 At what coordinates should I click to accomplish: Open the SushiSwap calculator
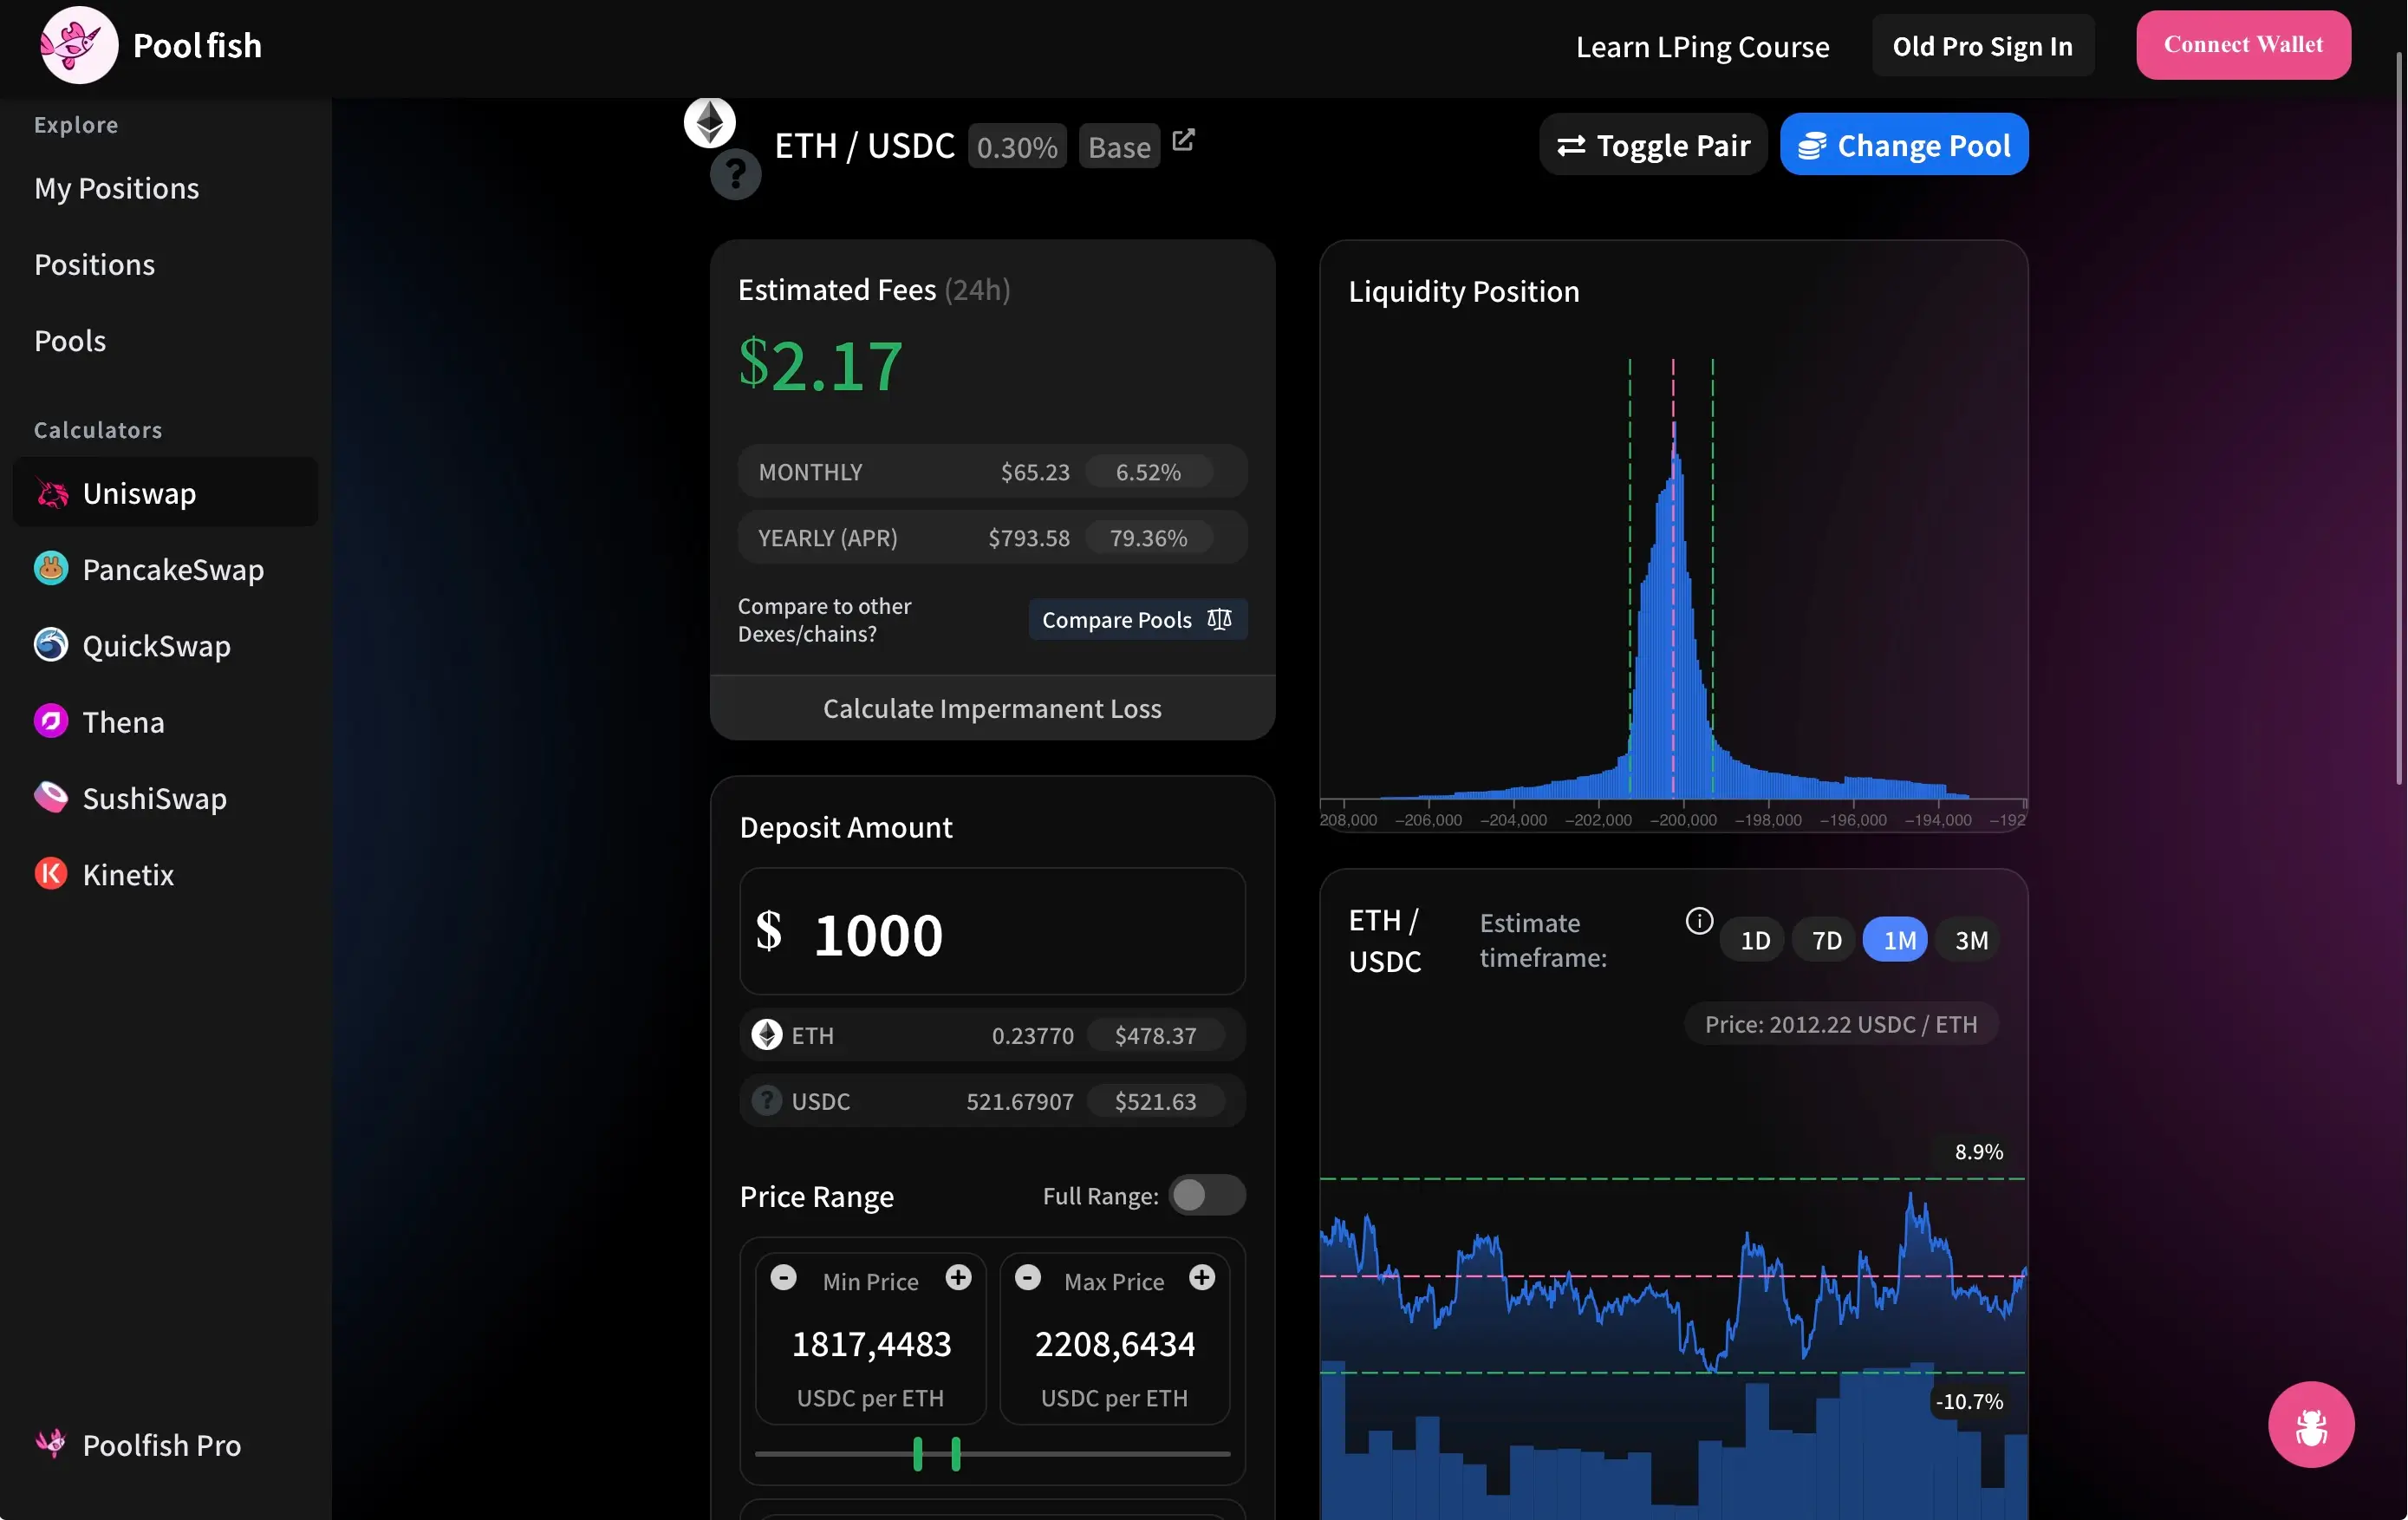(x=153, y=797)
